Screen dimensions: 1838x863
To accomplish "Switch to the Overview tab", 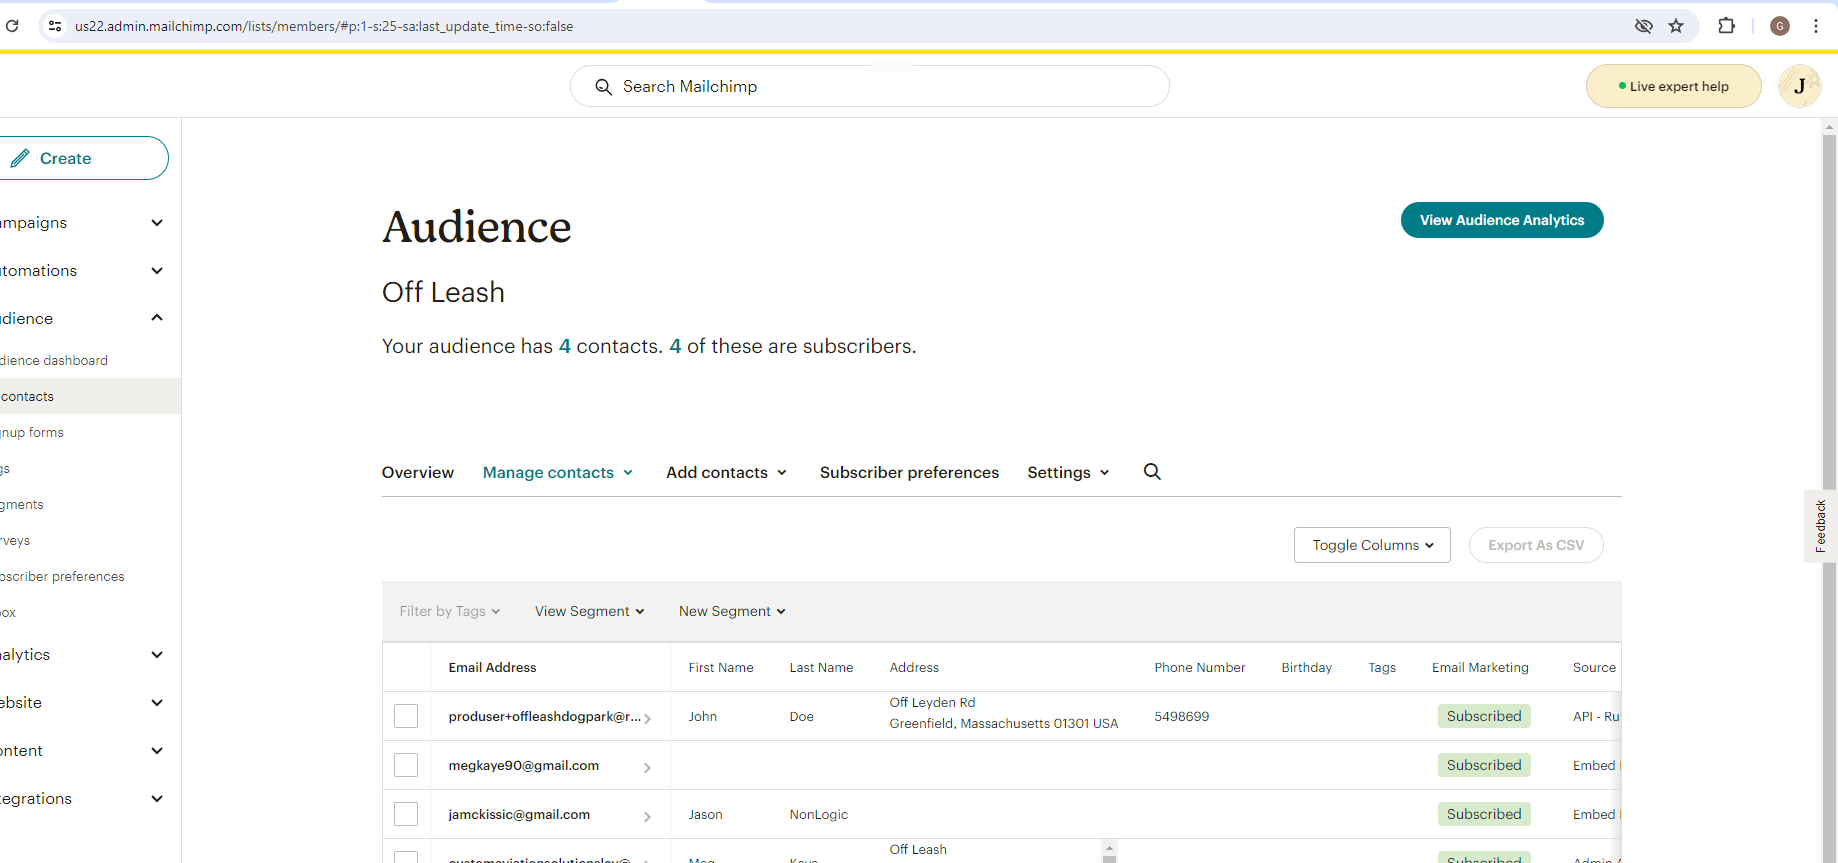I will pos(417,472).
